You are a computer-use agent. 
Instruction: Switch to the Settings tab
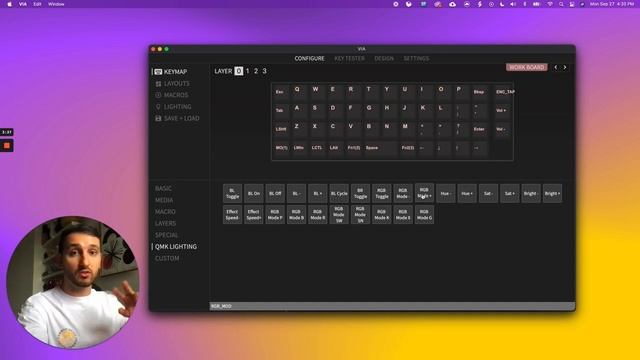pyautogui.click(x=416, y=58)
